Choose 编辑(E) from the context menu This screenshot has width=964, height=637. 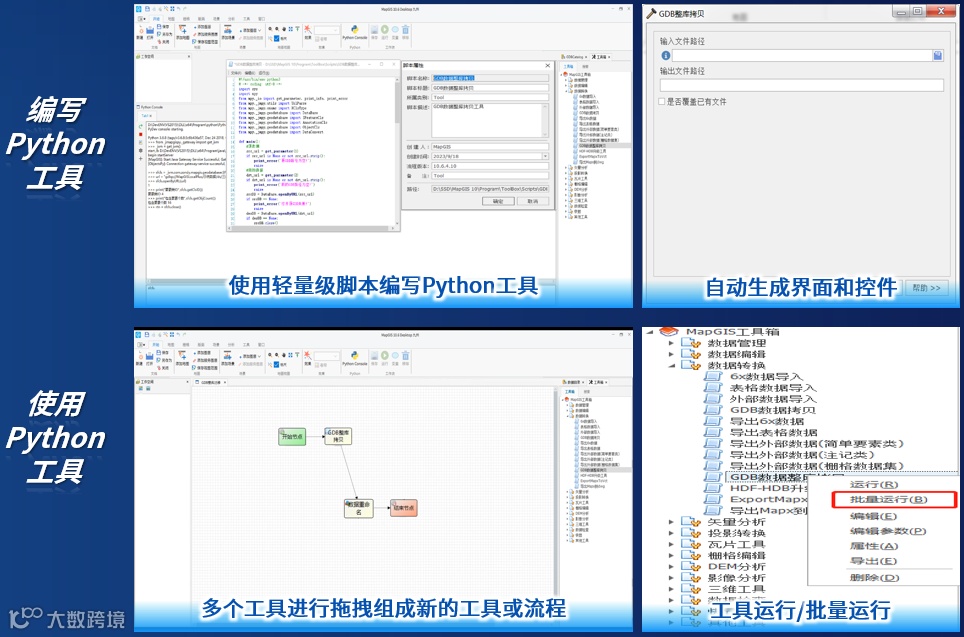(873, 516)
